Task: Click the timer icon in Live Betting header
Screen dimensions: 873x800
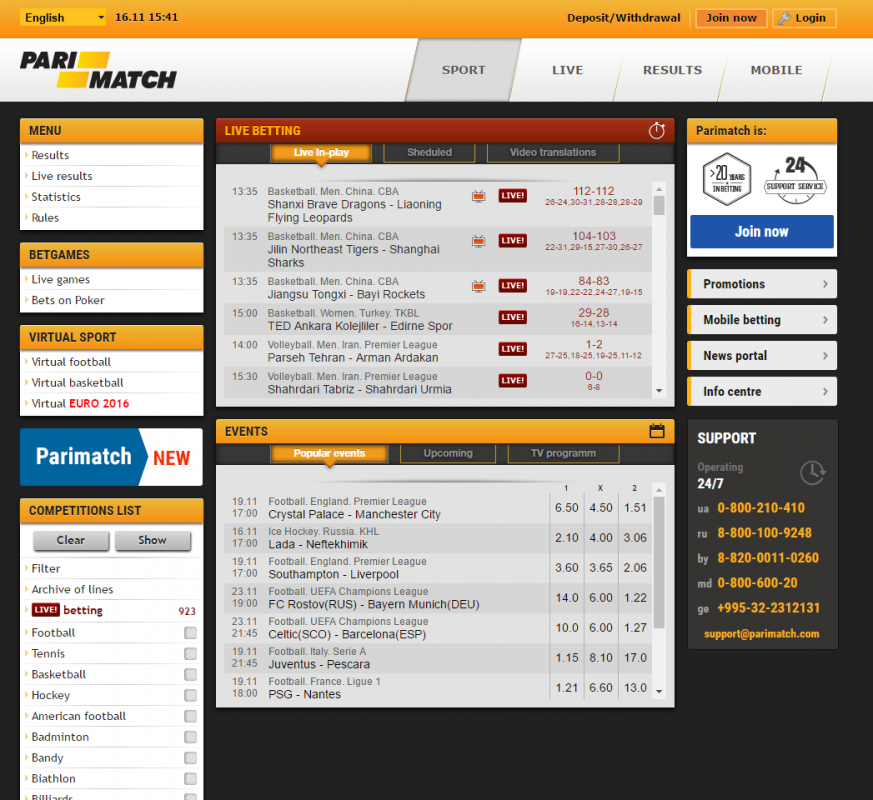Action: point(657,130)
